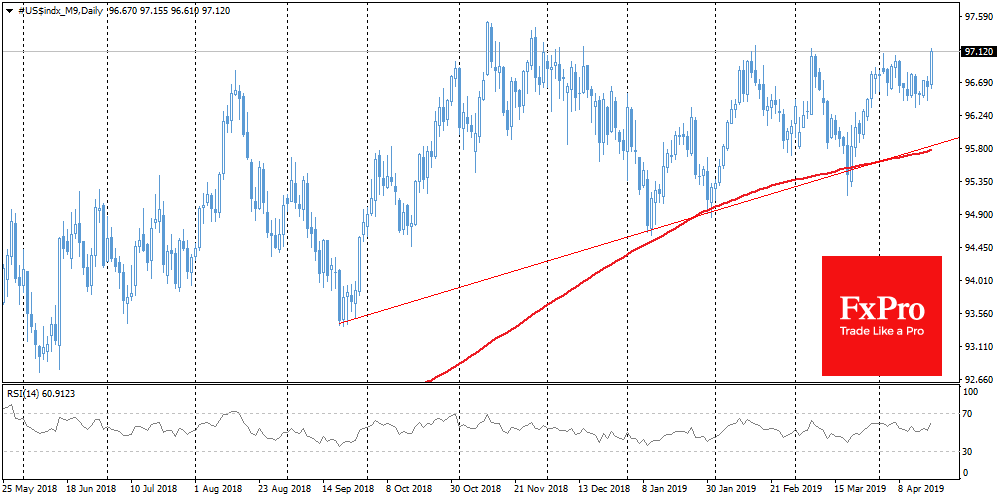The height and width of the screenshot is (500, 1000).
Task: Click the 25 May 2018 date label
Action: pos(28,491)
